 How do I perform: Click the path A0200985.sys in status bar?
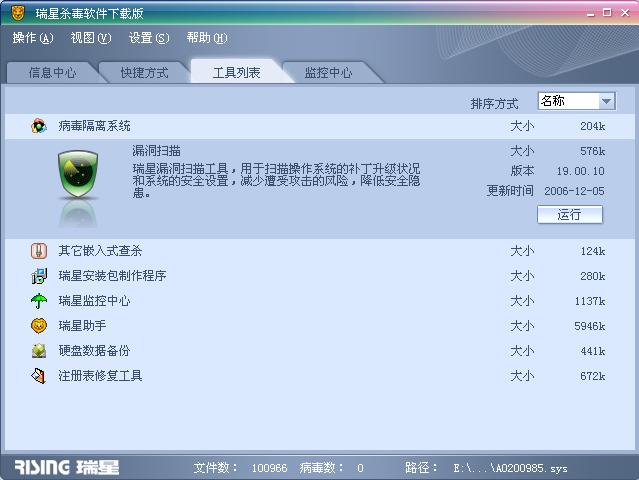[x=510, y=468]
